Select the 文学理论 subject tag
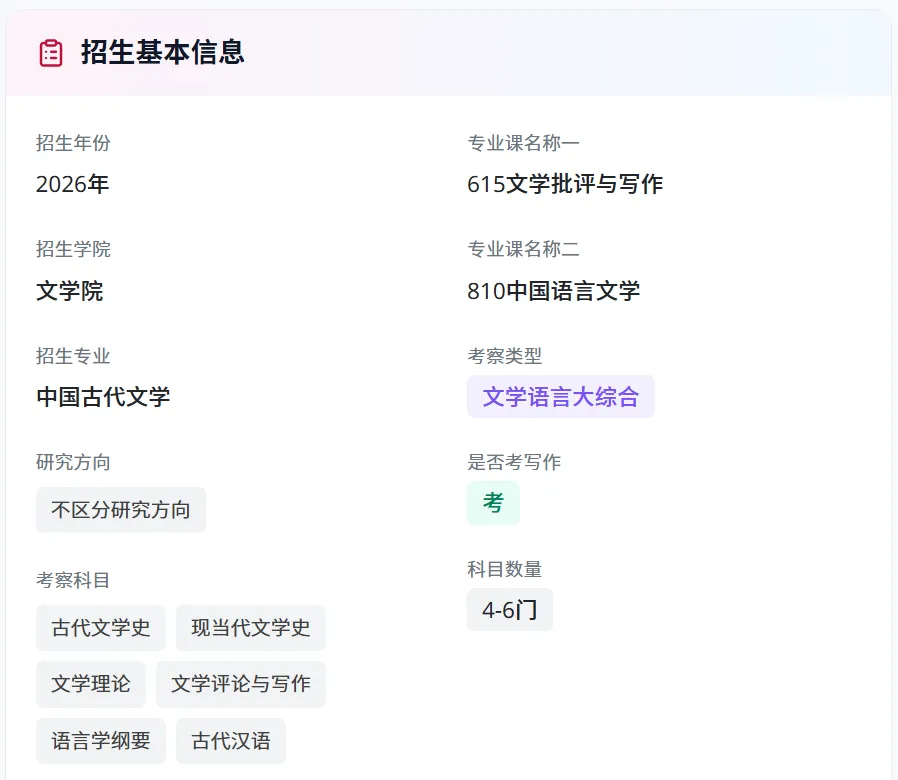 click(91, 684)
